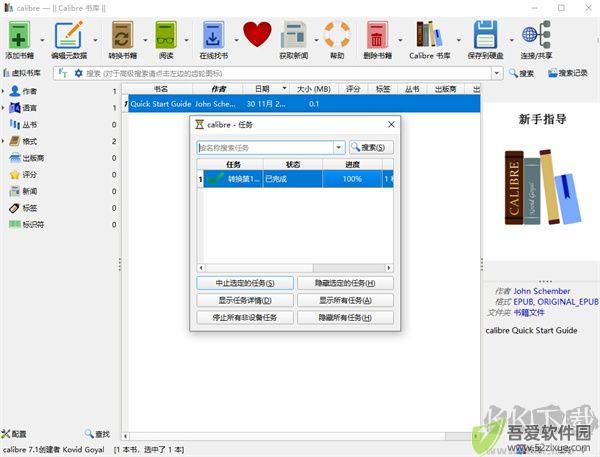Click the Add books (添加书籍) icon

(x=19, y=35)
